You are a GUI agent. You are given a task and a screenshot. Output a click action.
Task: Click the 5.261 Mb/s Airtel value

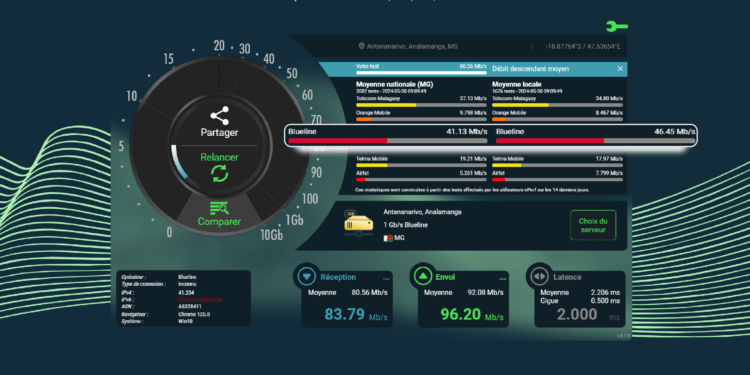coord(473,173)
